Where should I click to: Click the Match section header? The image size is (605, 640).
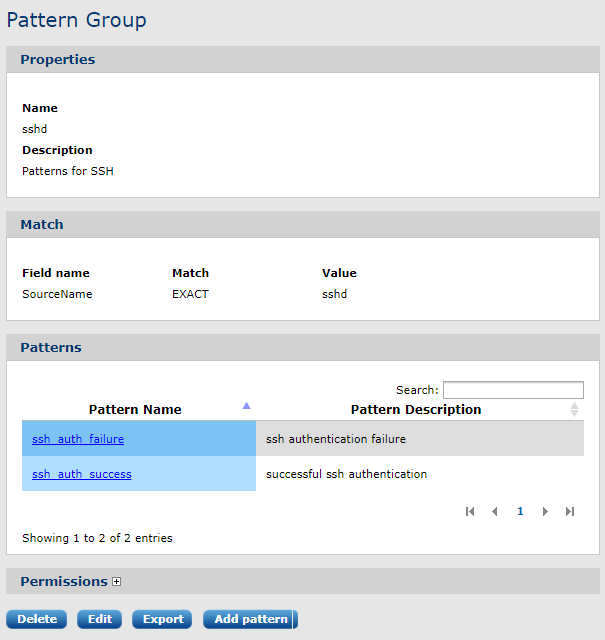42,224
